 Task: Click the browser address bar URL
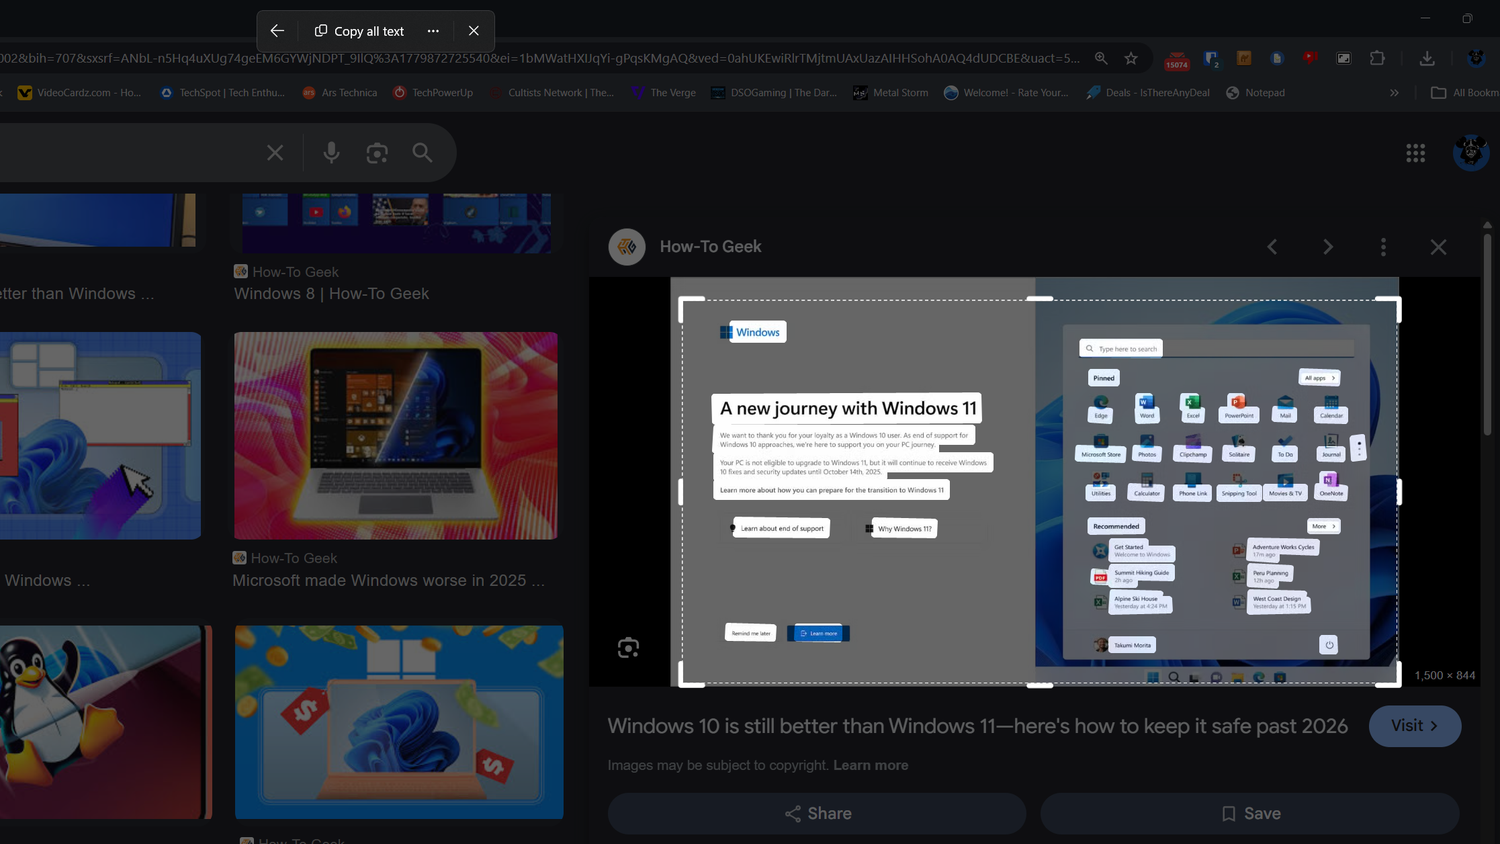click(x=540, y=58)
